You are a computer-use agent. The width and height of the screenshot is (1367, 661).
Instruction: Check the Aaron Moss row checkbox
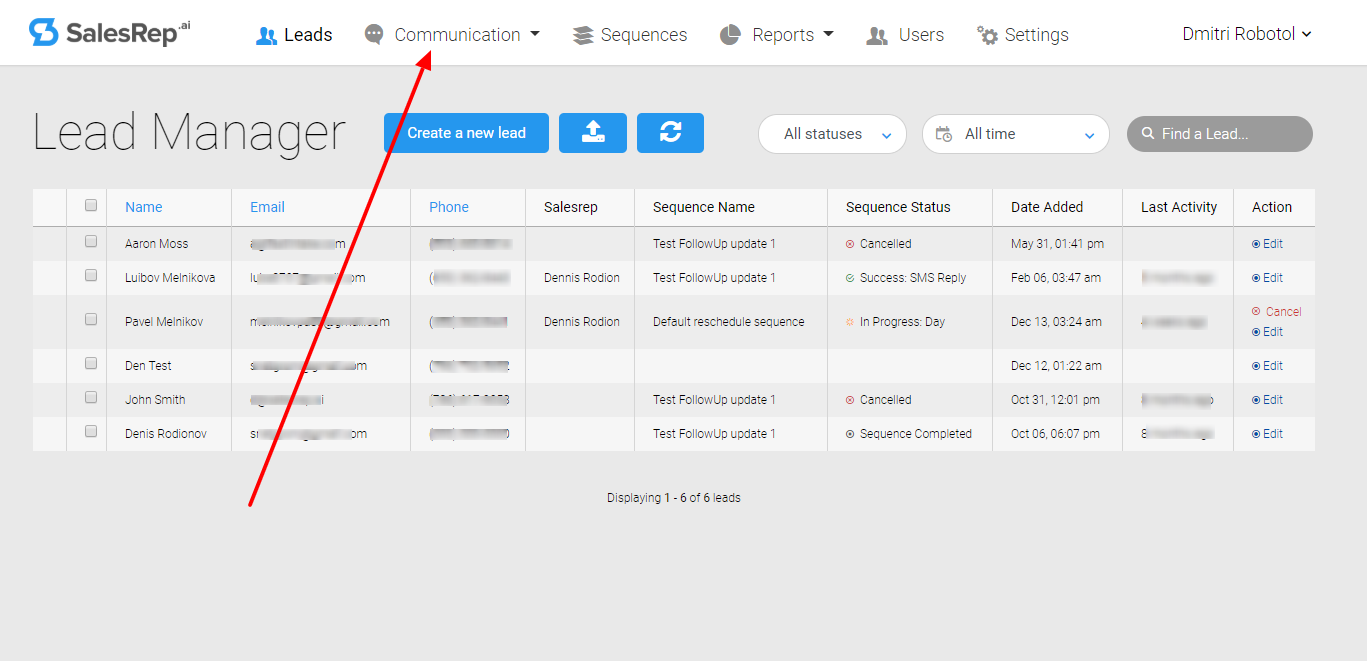[x=91, y=241]
